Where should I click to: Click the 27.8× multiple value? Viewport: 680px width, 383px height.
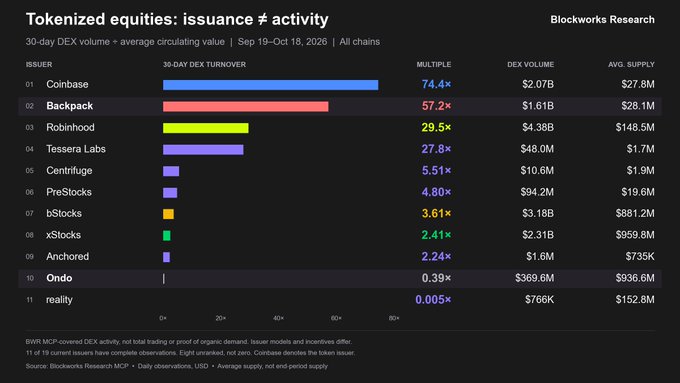click(436, 149)
